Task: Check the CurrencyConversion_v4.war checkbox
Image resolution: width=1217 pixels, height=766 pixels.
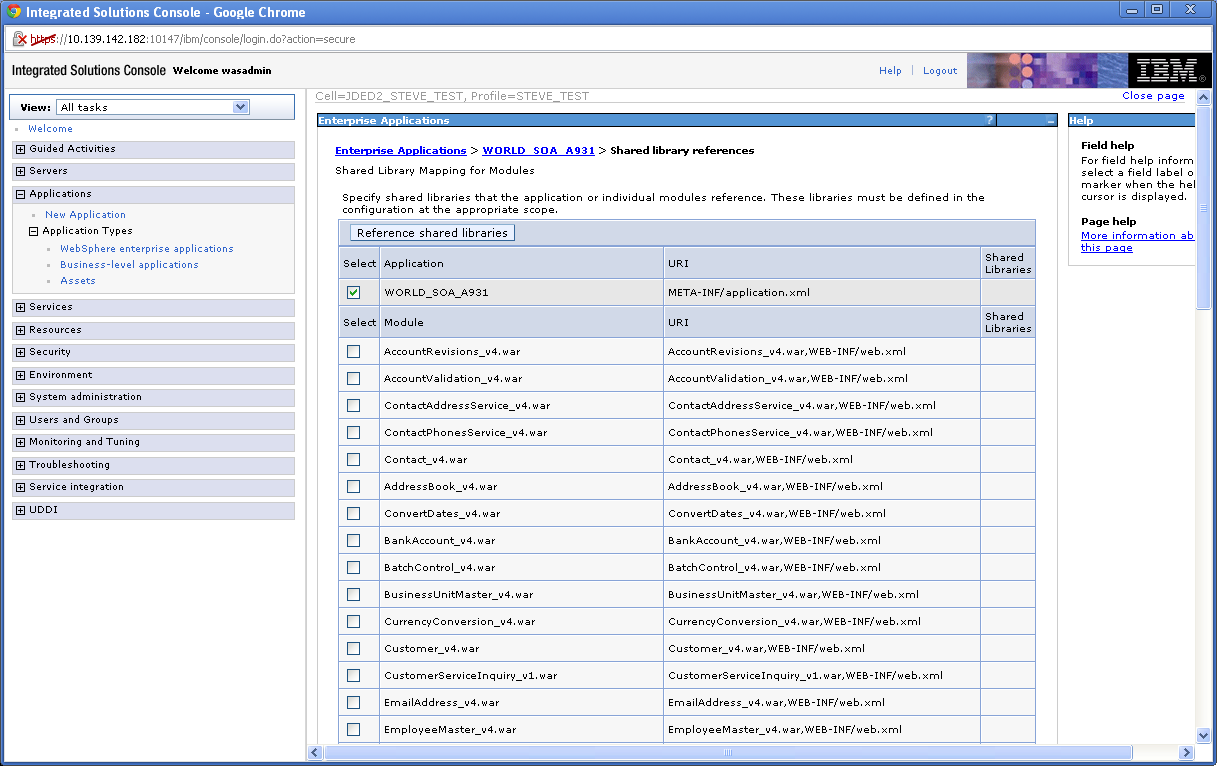Action: click(353, 622)
